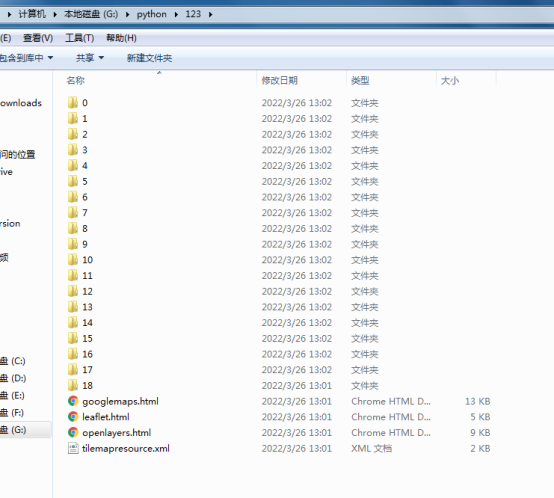Image resolution: width=554 pixels, height=498 pixels.
Task: Click 9 KB size of openlayers.html
Action: click(481, 433)
